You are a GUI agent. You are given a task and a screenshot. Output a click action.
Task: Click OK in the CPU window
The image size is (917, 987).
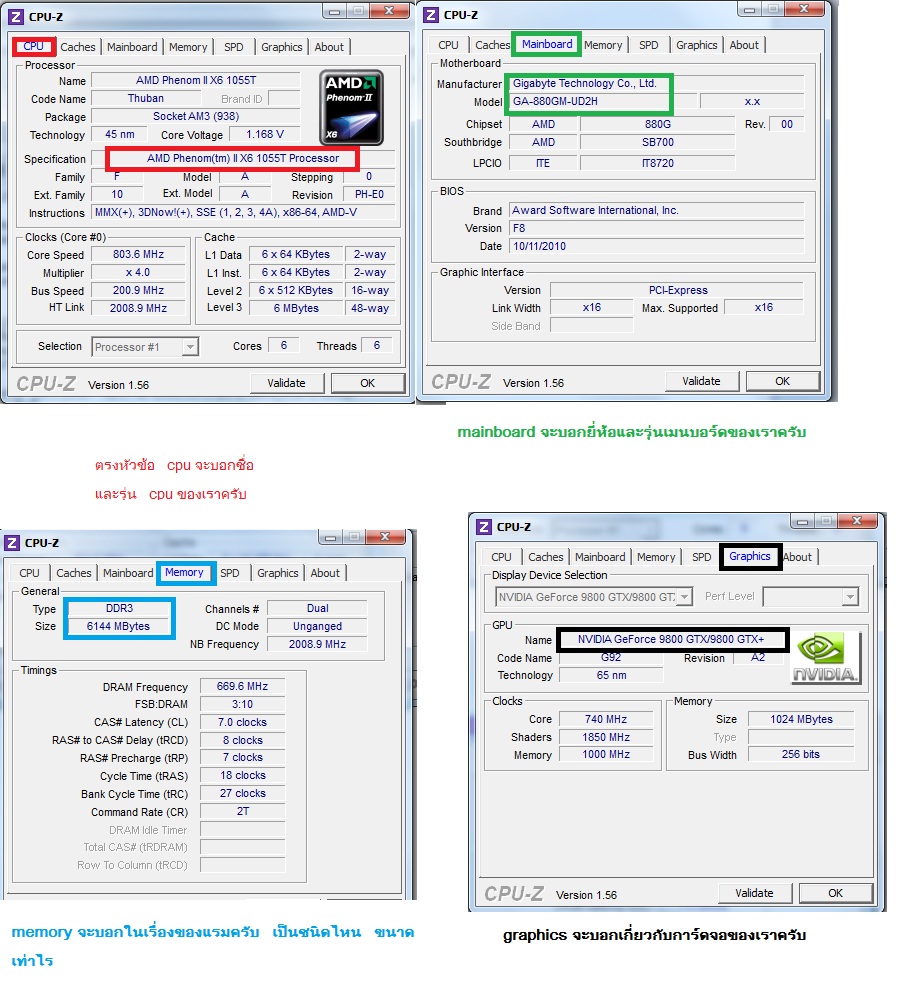(x=368, y=383)
